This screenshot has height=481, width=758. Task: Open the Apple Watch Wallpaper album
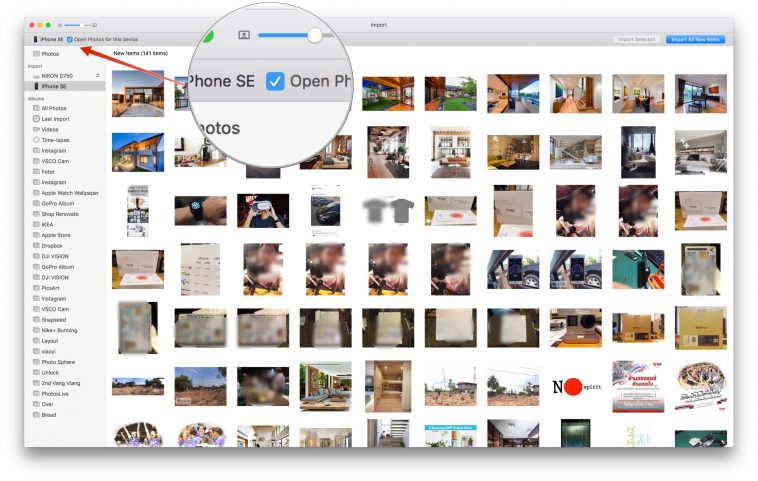(x=70, y=193)
